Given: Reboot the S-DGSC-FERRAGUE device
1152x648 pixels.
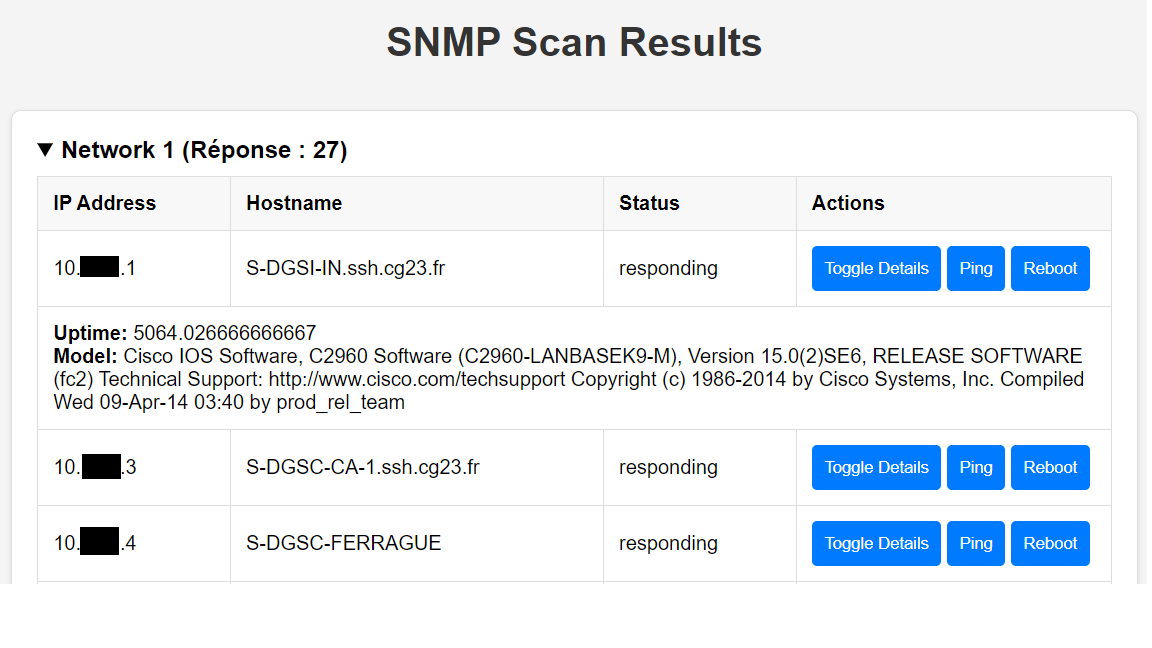Looking at the screenshot, I should tap(1050, 543).
